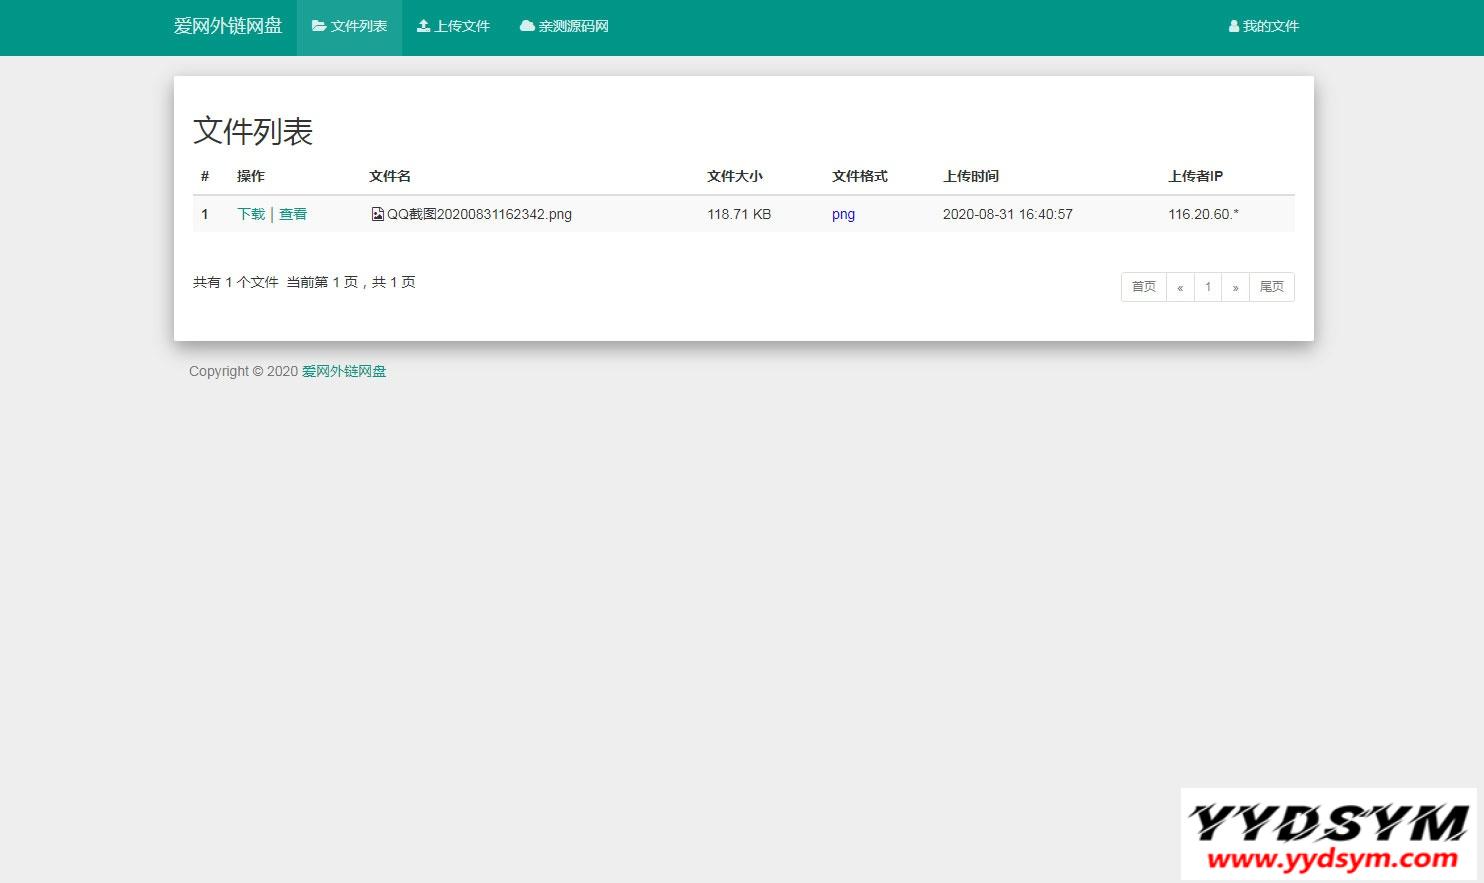
Task: Click the image file icon before QQ截图 filename
Action: (377, 214)
